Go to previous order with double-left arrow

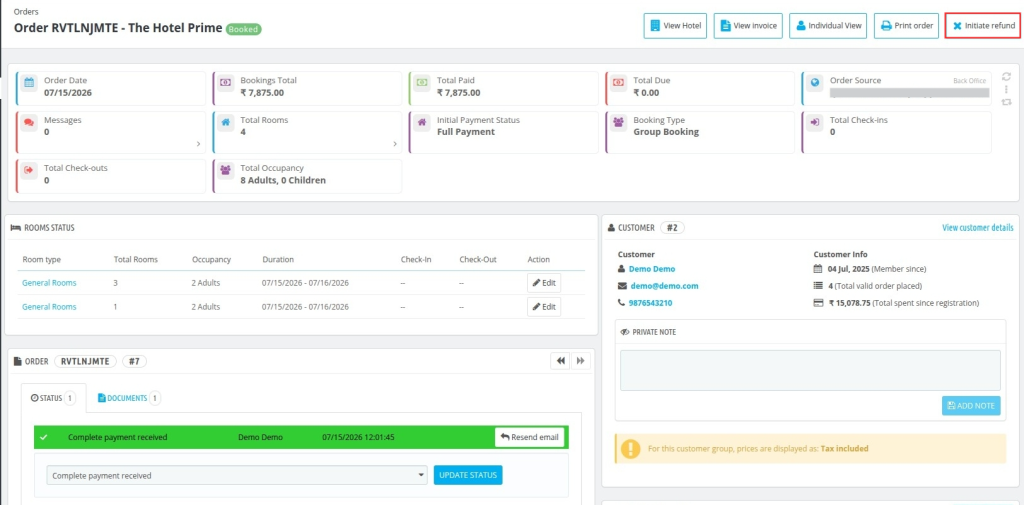[560, 361]
